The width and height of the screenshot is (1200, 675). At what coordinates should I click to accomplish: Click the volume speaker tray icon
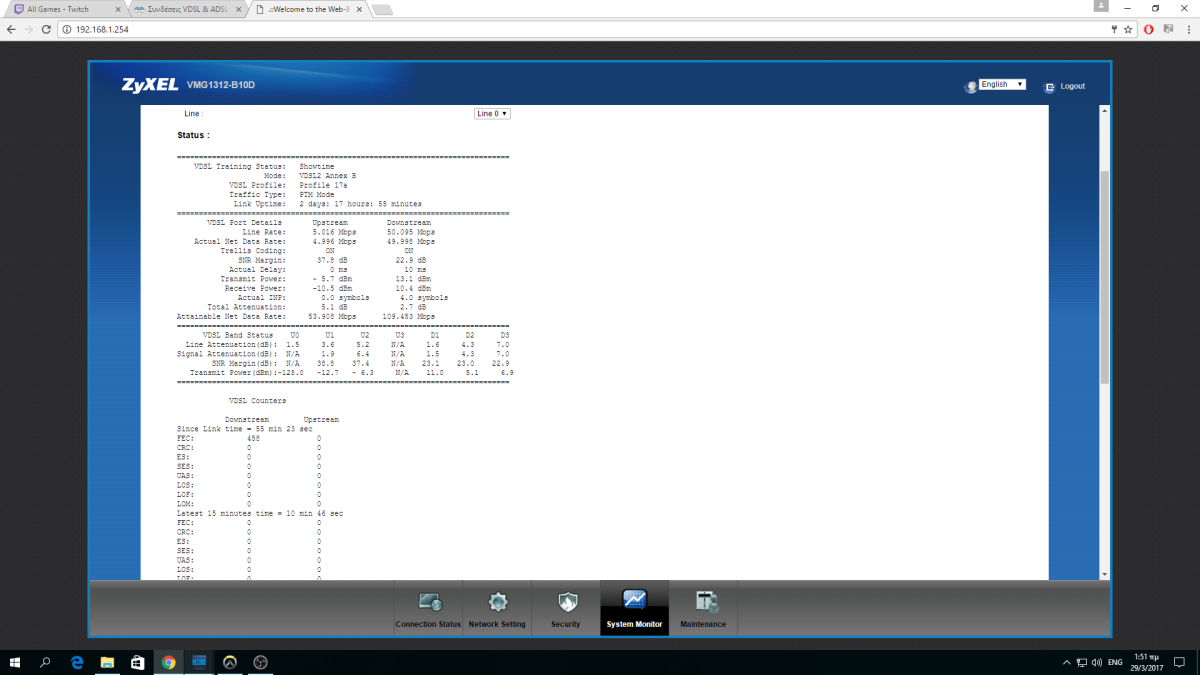point(1096,662)
